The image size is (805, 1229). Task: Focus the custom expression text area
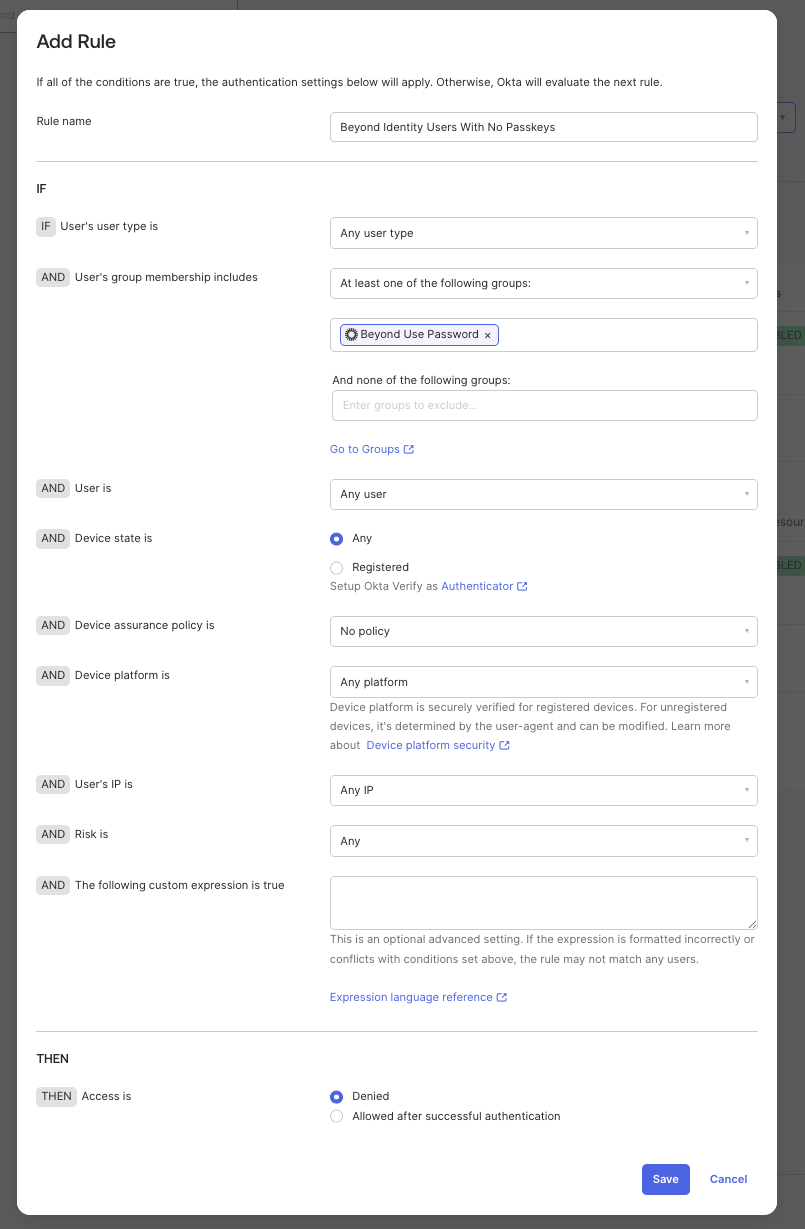pos(543,903)
